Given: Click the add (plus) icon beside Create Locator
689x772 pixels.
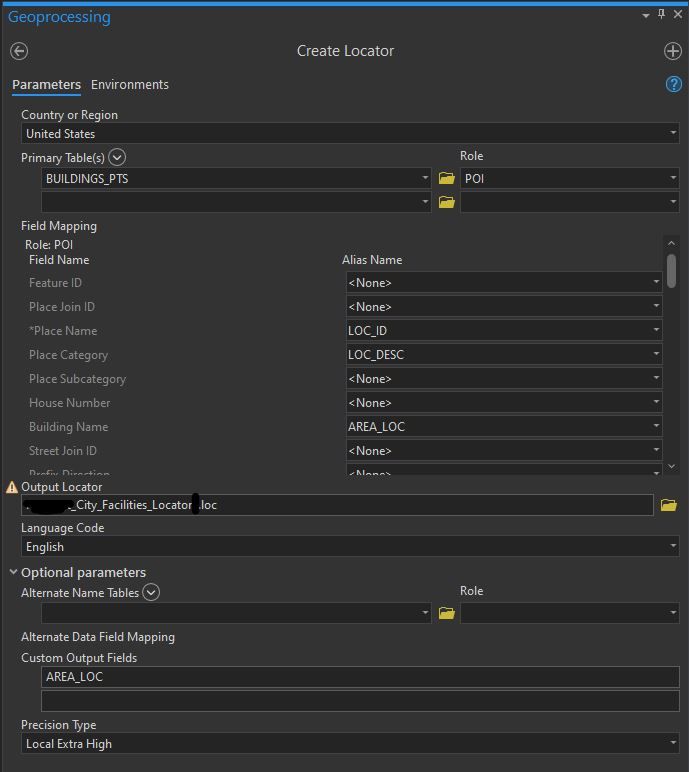Looking at the screenshot, I should (x=672, y=51).
